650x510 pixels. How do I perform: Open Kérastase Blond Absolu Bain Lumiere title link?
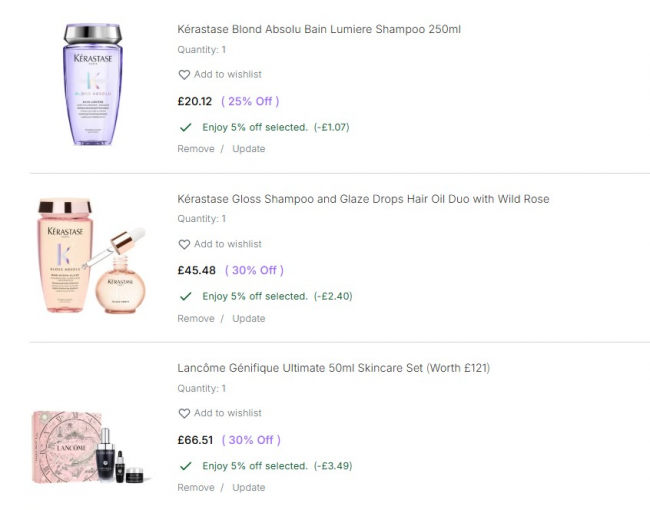pyautogui.click(x=319, y=30)
